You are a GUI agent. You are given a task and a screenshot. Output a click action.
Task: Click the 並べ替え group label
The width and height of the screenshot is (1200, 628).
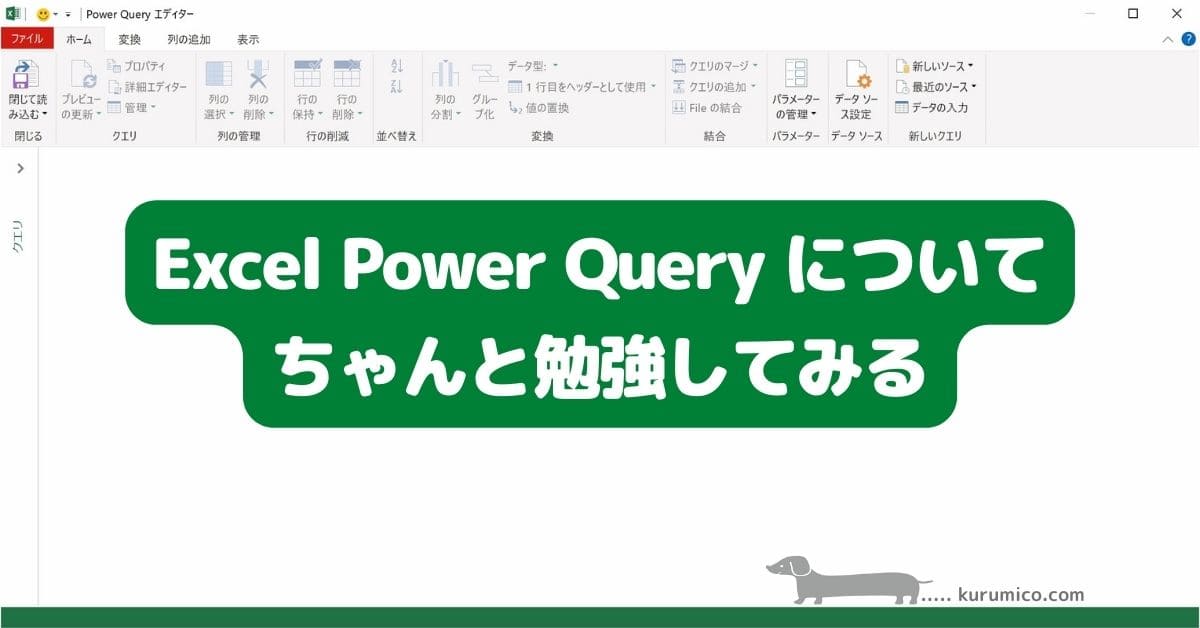point(397,136)
